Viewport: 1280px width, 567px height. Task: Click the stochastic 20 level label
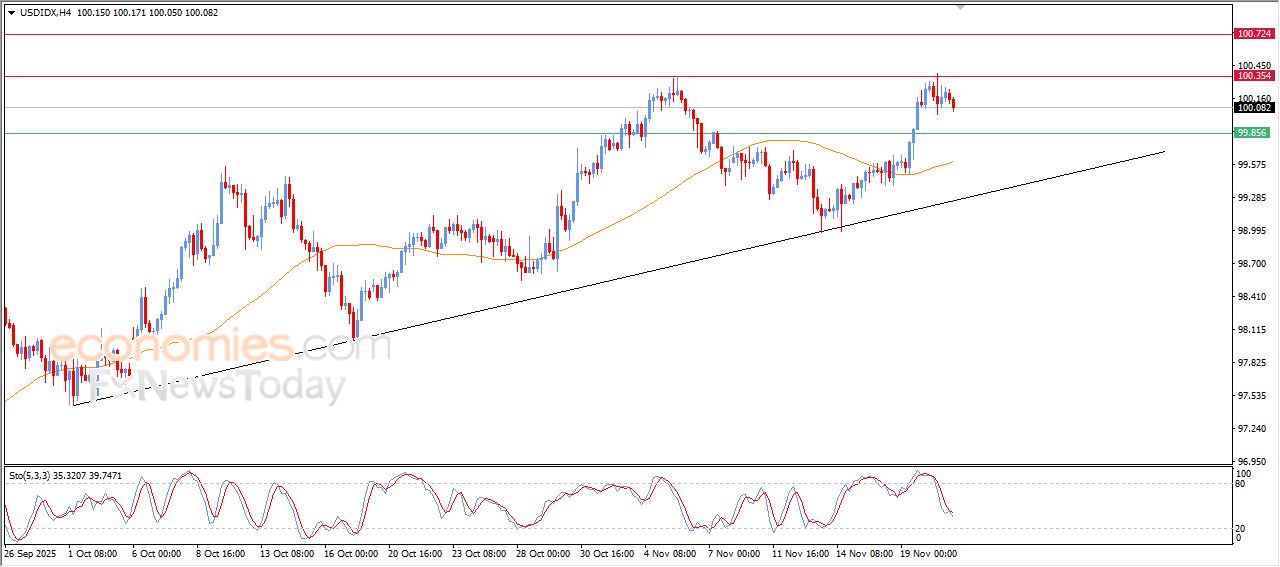coord(1241,528)
